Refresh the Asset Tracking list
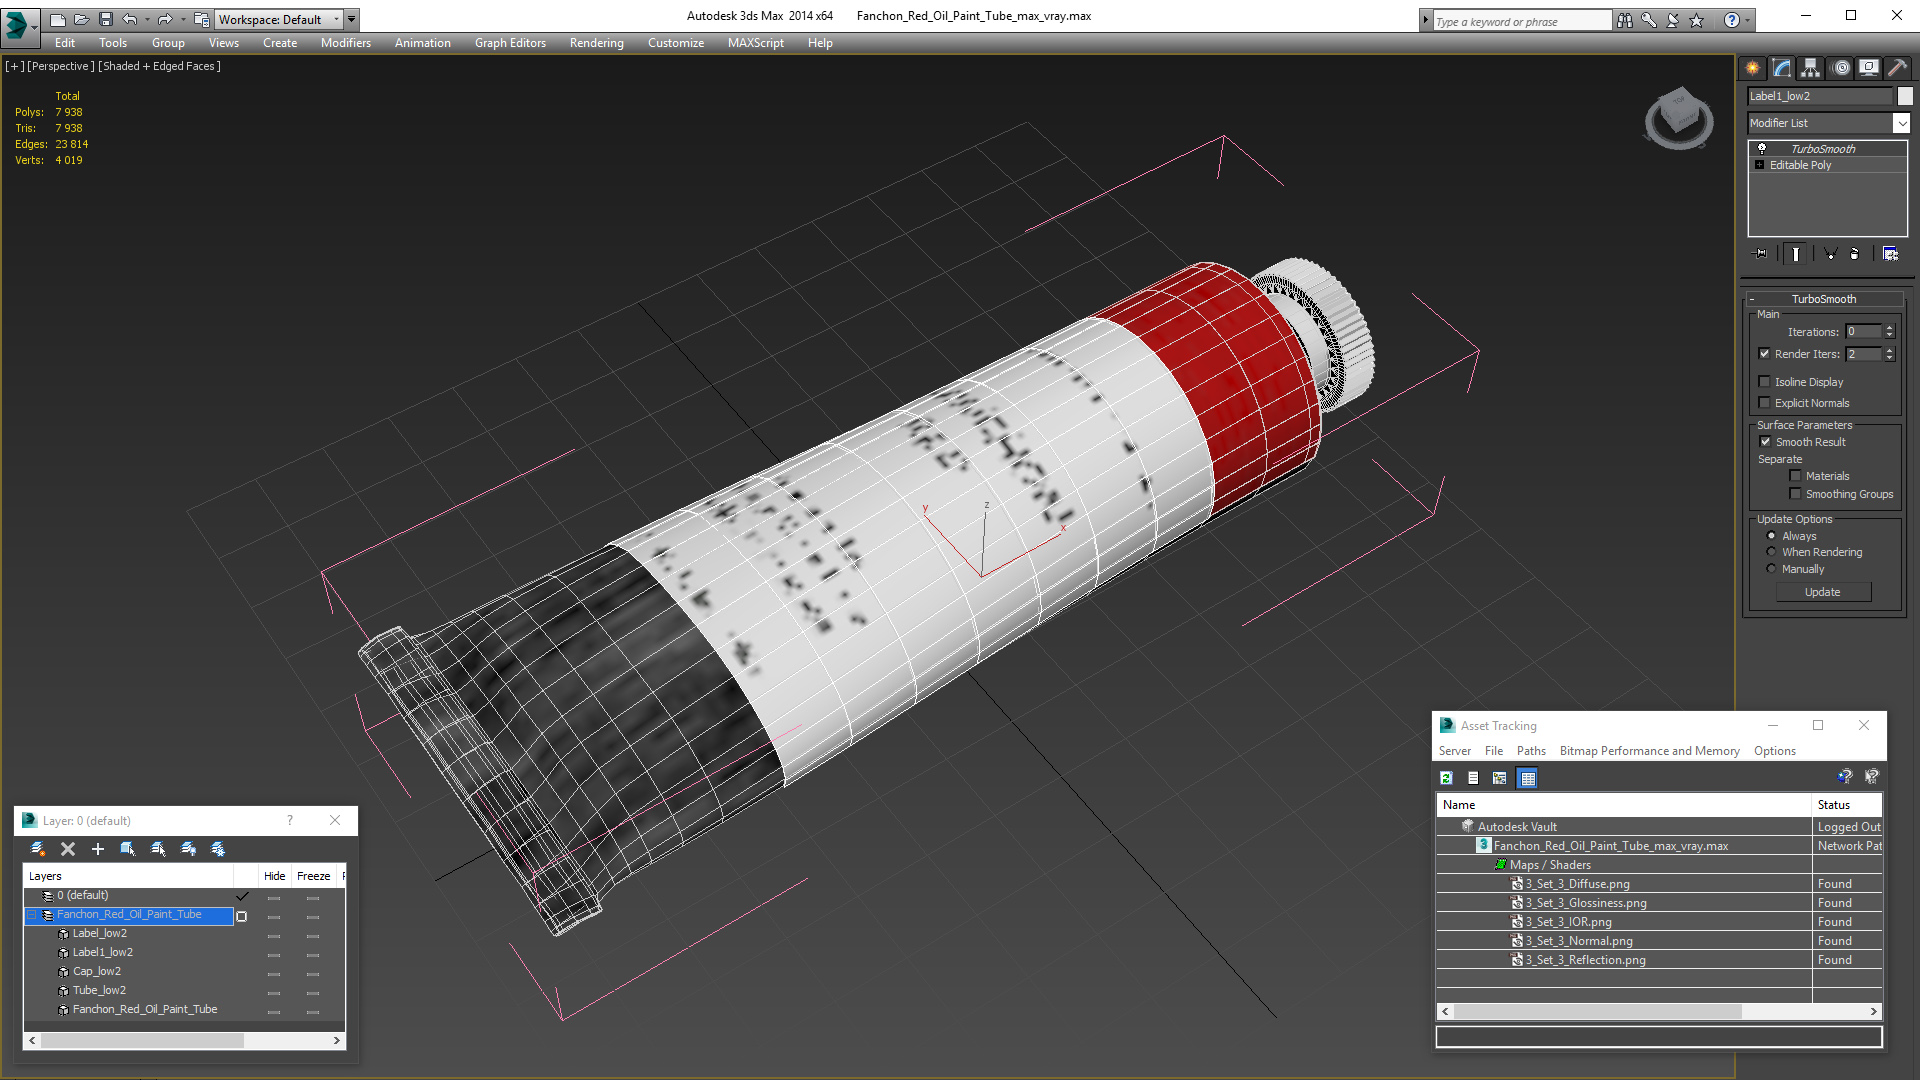 [1446, 778]
